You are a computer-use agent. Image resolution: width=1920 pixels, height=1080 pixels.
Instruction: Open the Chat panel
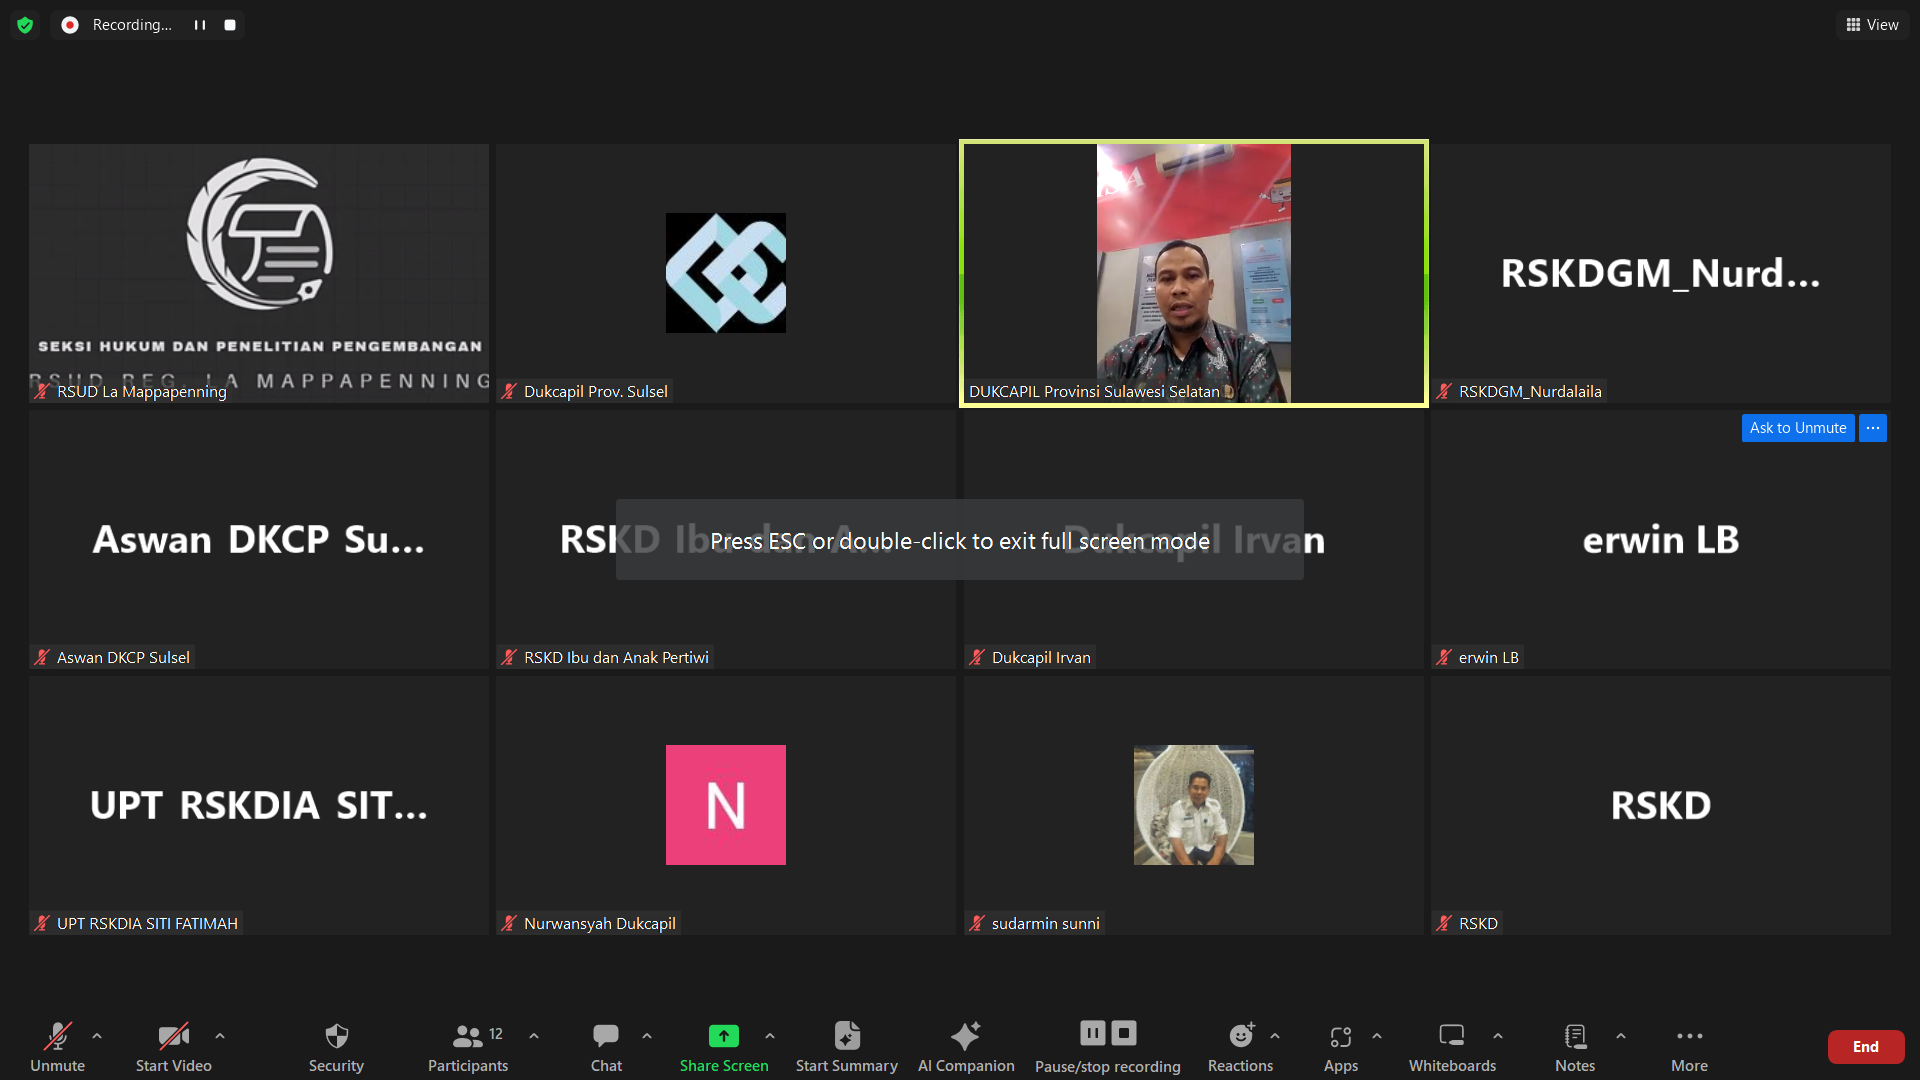click(x=606, y=1046)
